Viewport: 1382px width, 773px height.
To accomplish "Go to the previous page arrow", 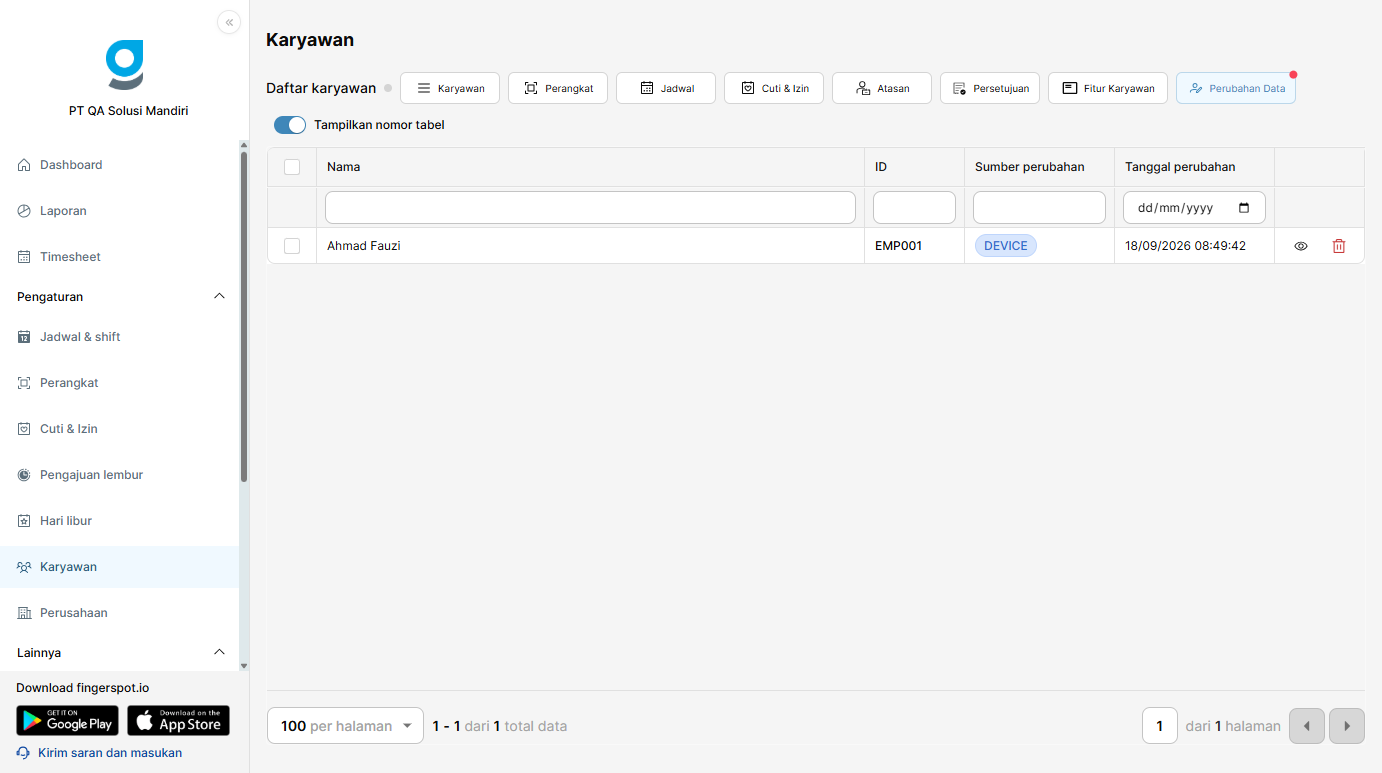I will point(1307,726).
